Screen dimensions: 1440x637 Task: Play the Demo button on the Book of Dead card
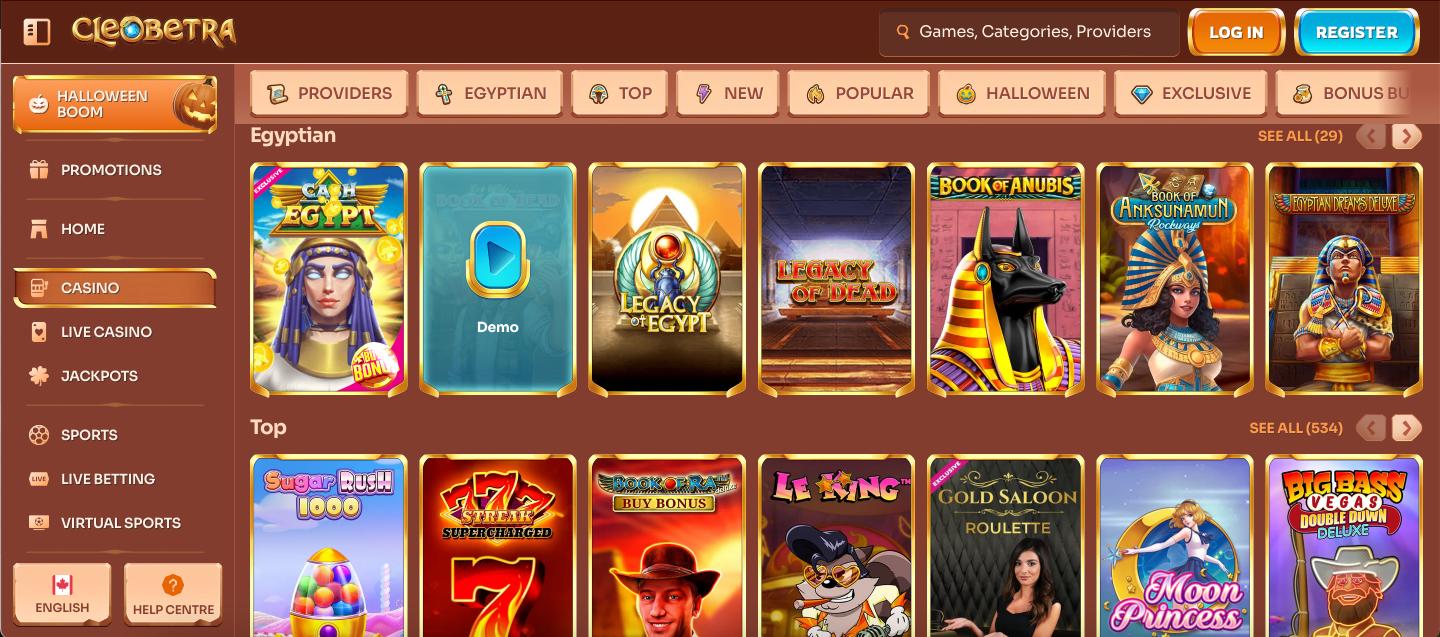pyautogui.click(x=498, y=261)
